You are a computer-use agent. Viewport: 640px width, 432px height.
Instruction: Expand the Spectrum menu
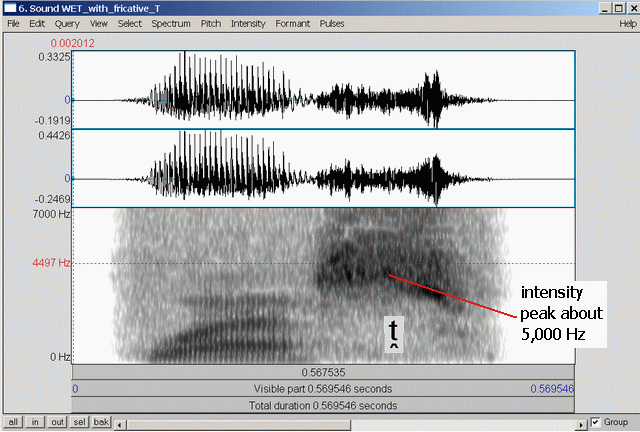point(171,23)
